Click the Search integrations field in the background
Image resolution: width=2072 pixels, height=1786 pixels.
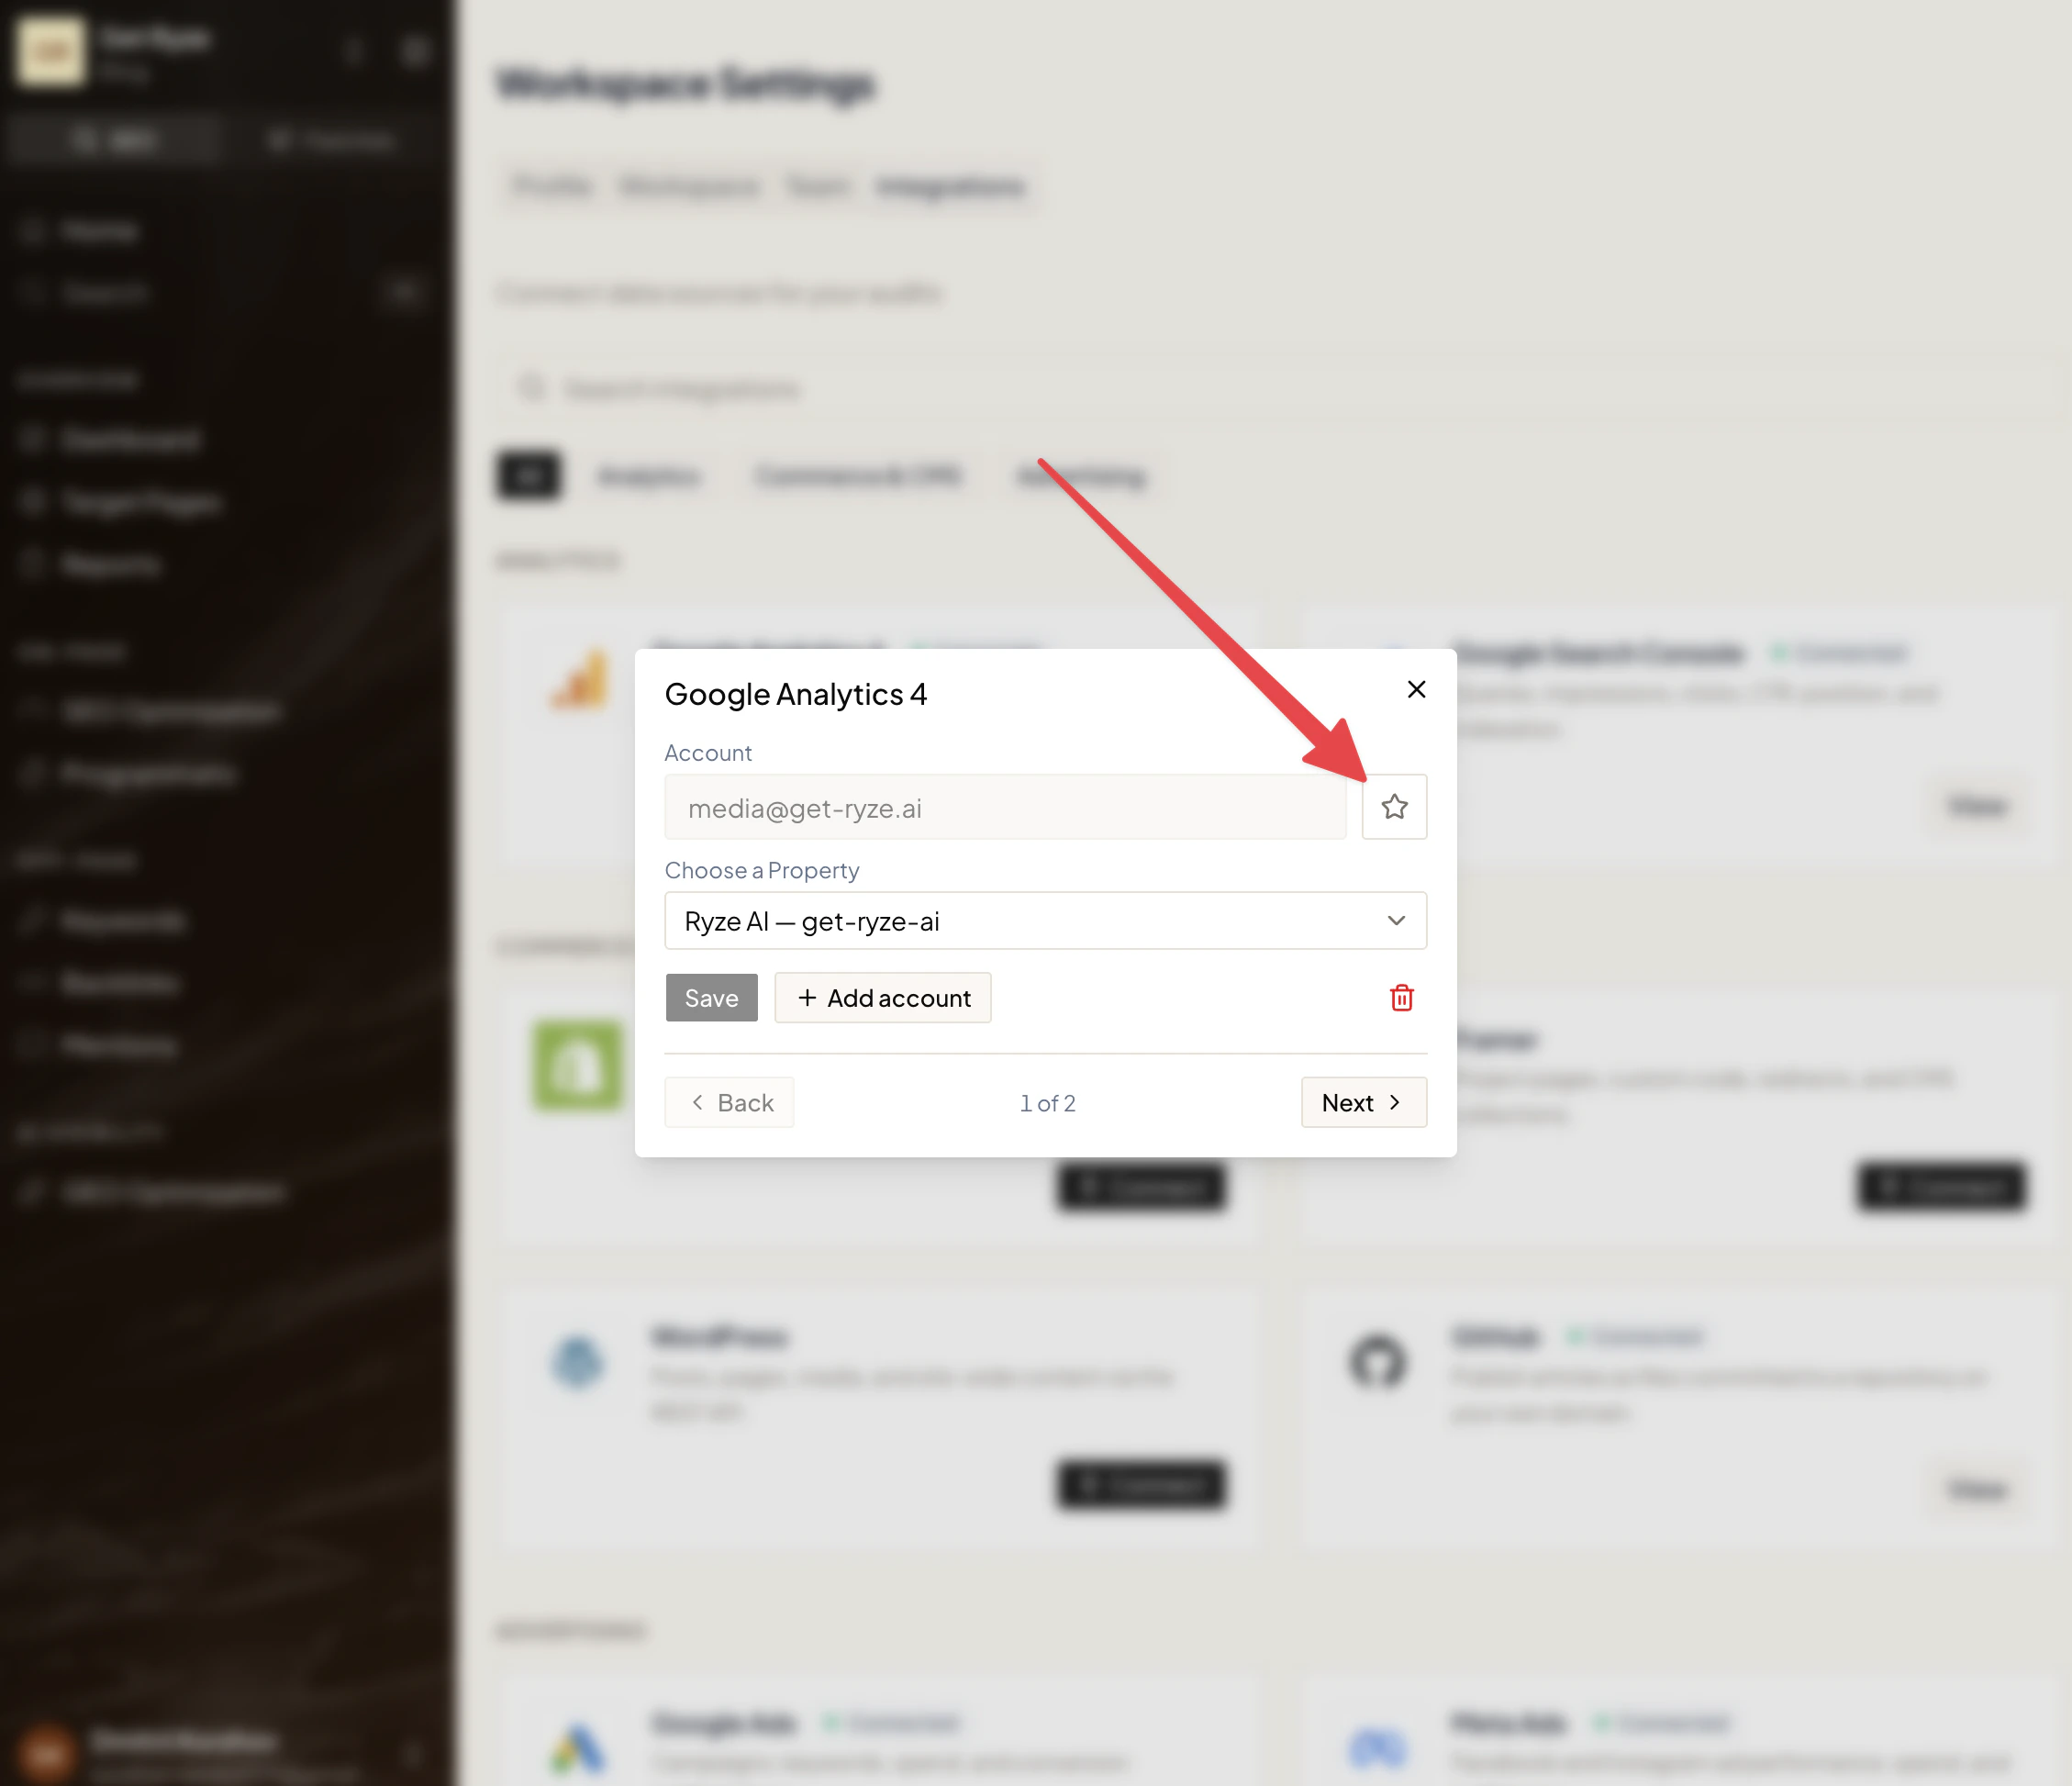(1280, 388)
